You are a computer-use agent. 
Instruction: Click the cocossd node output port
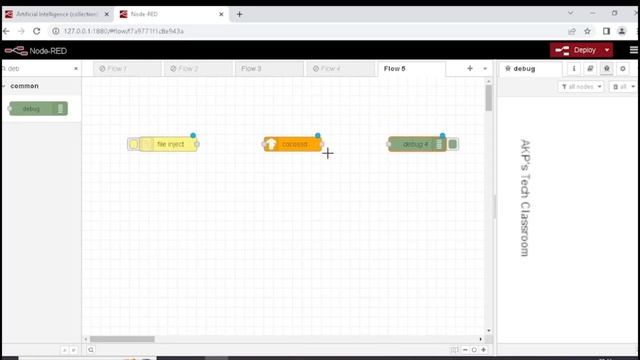click(x=322, y=144)
